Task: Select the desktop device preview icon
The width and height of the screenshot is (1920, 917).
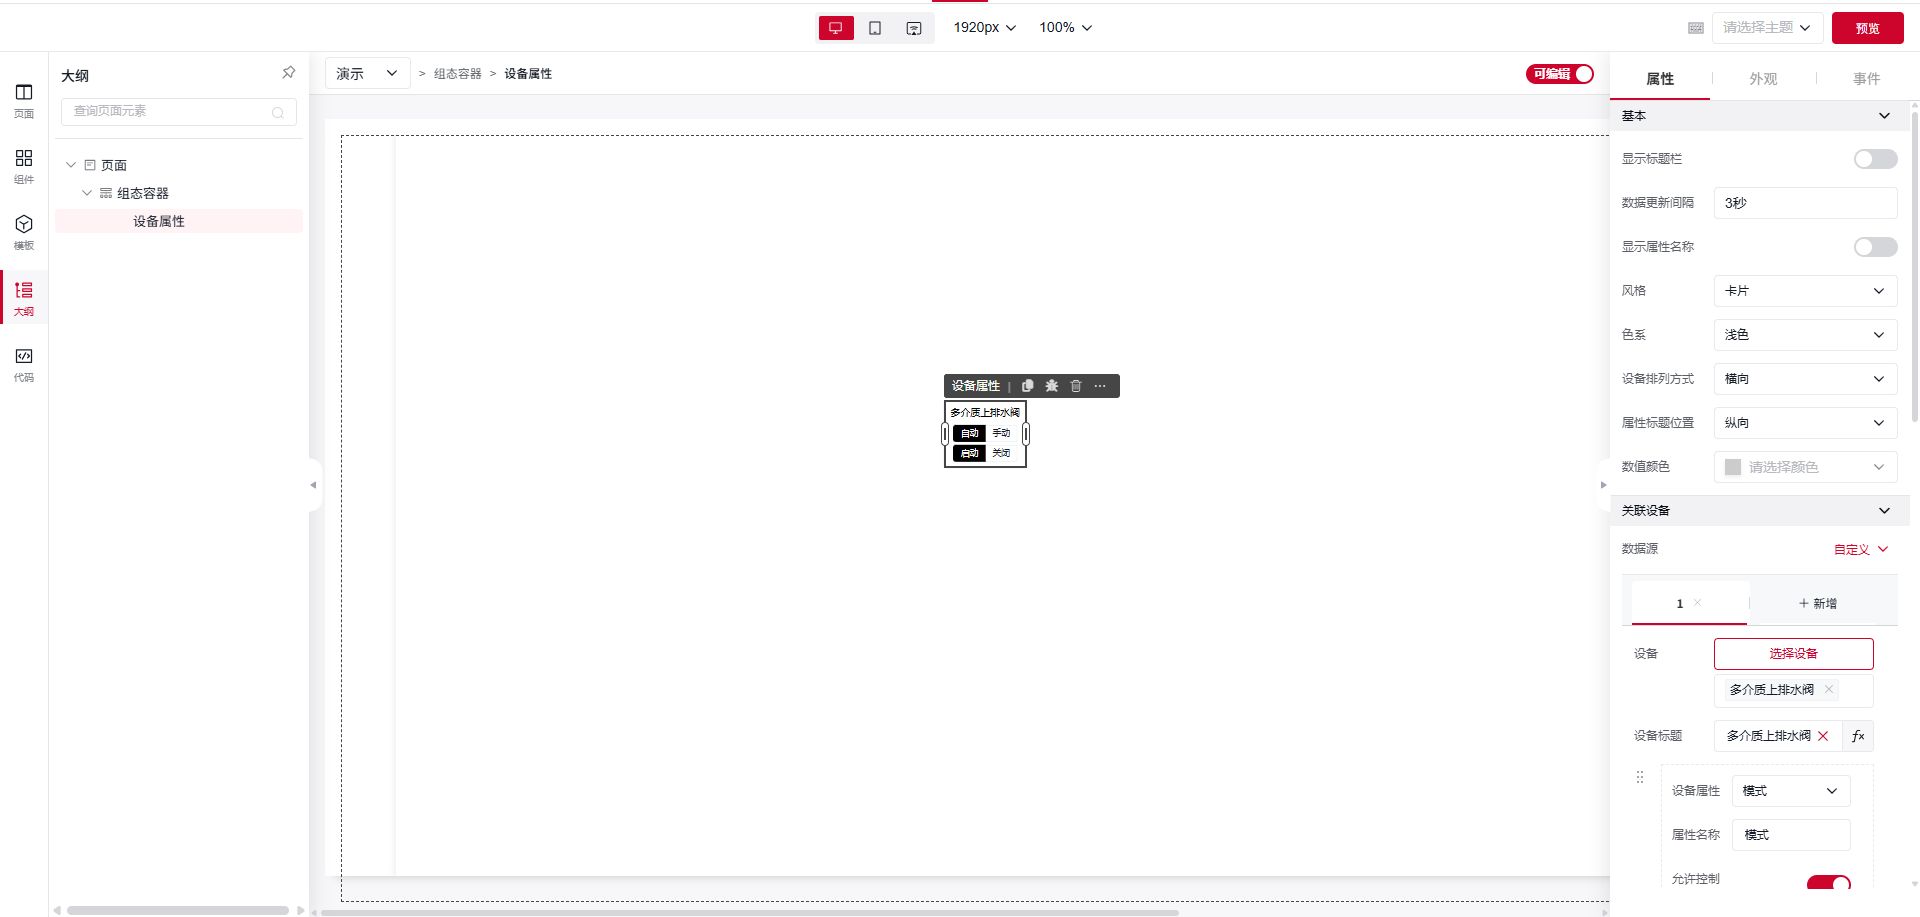Action: 836,28
